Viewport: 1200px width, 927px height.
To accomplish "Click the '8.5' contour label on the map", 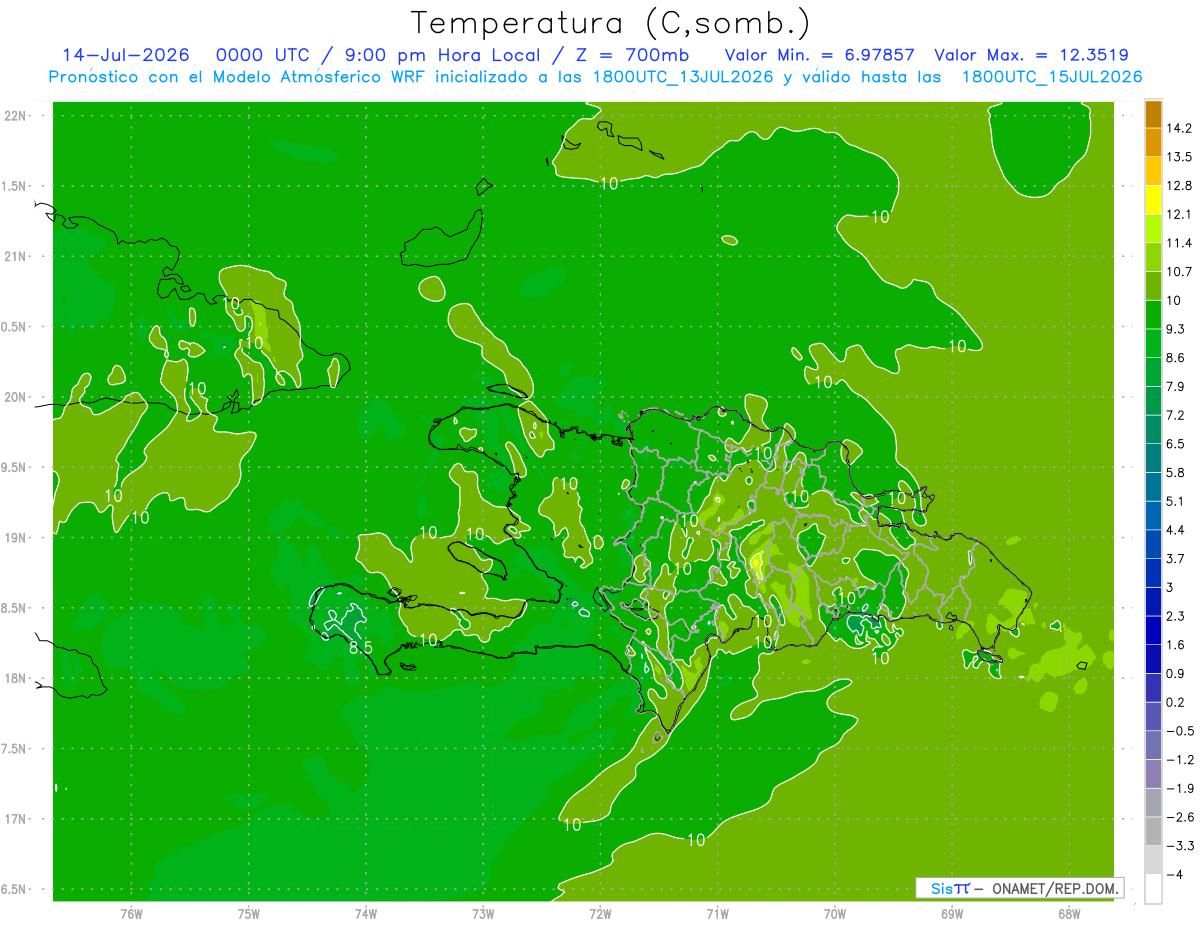I will [x=360, y=648].
